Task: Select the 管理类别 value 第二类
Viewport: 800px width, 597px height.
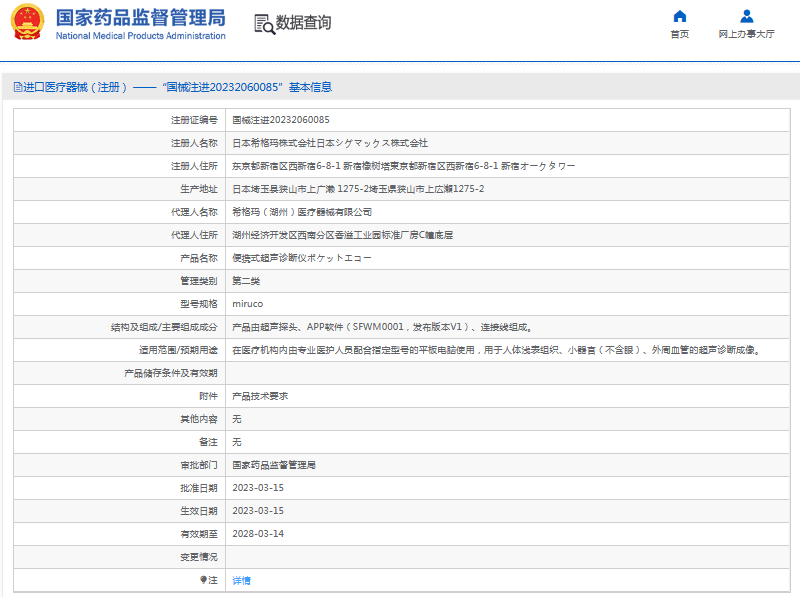Action: click(245, 280)
